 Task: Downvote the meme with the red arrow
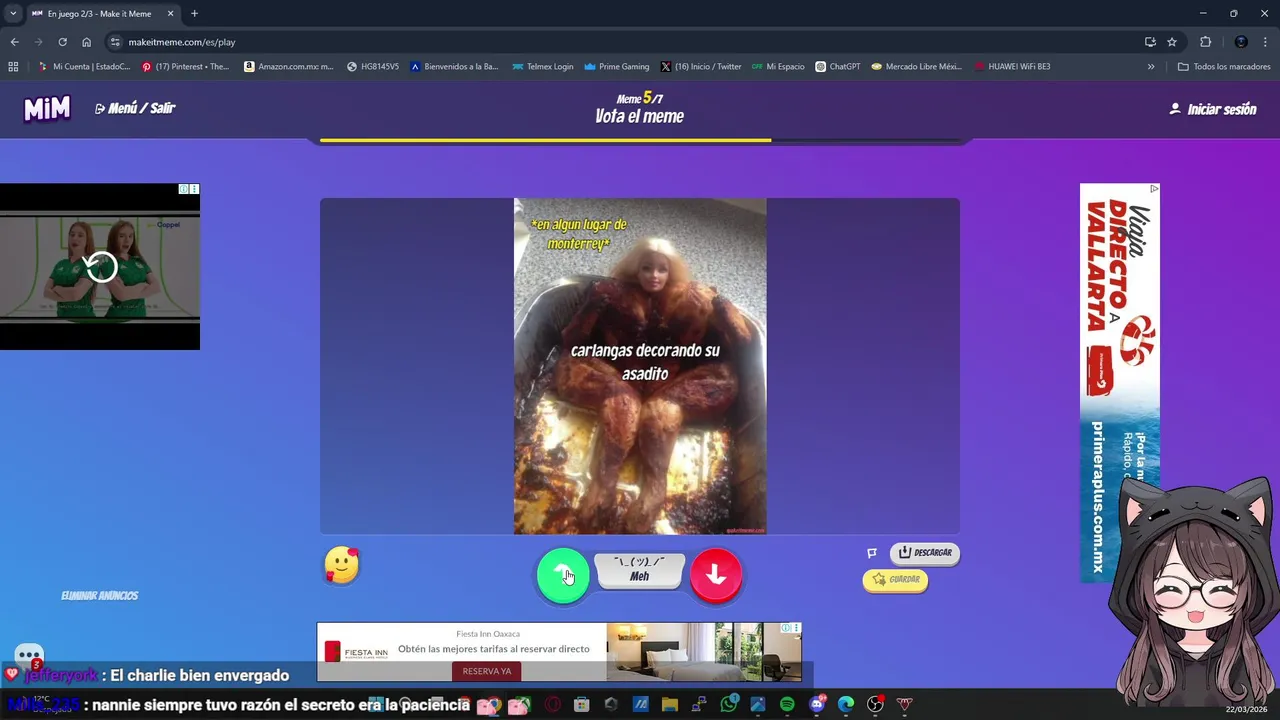coord(716,575)
